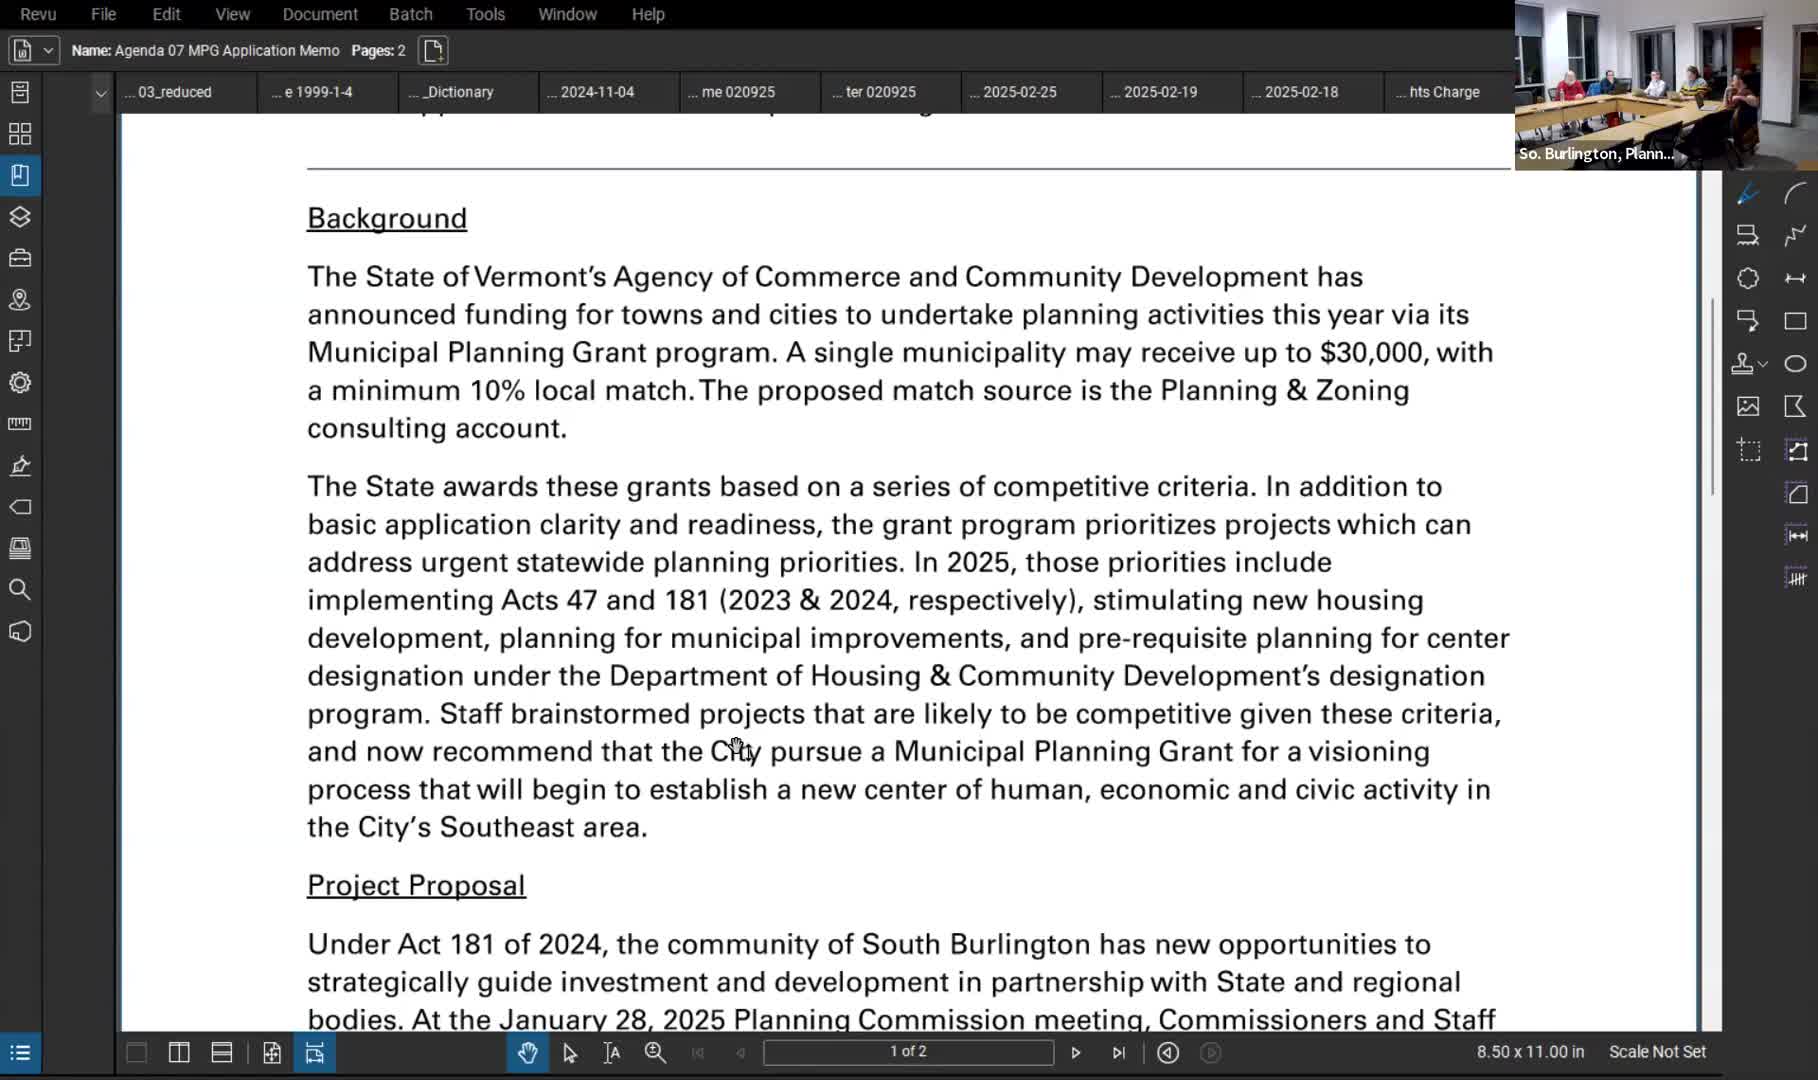
Task: Open the File menu
Action: pos(103,14)
